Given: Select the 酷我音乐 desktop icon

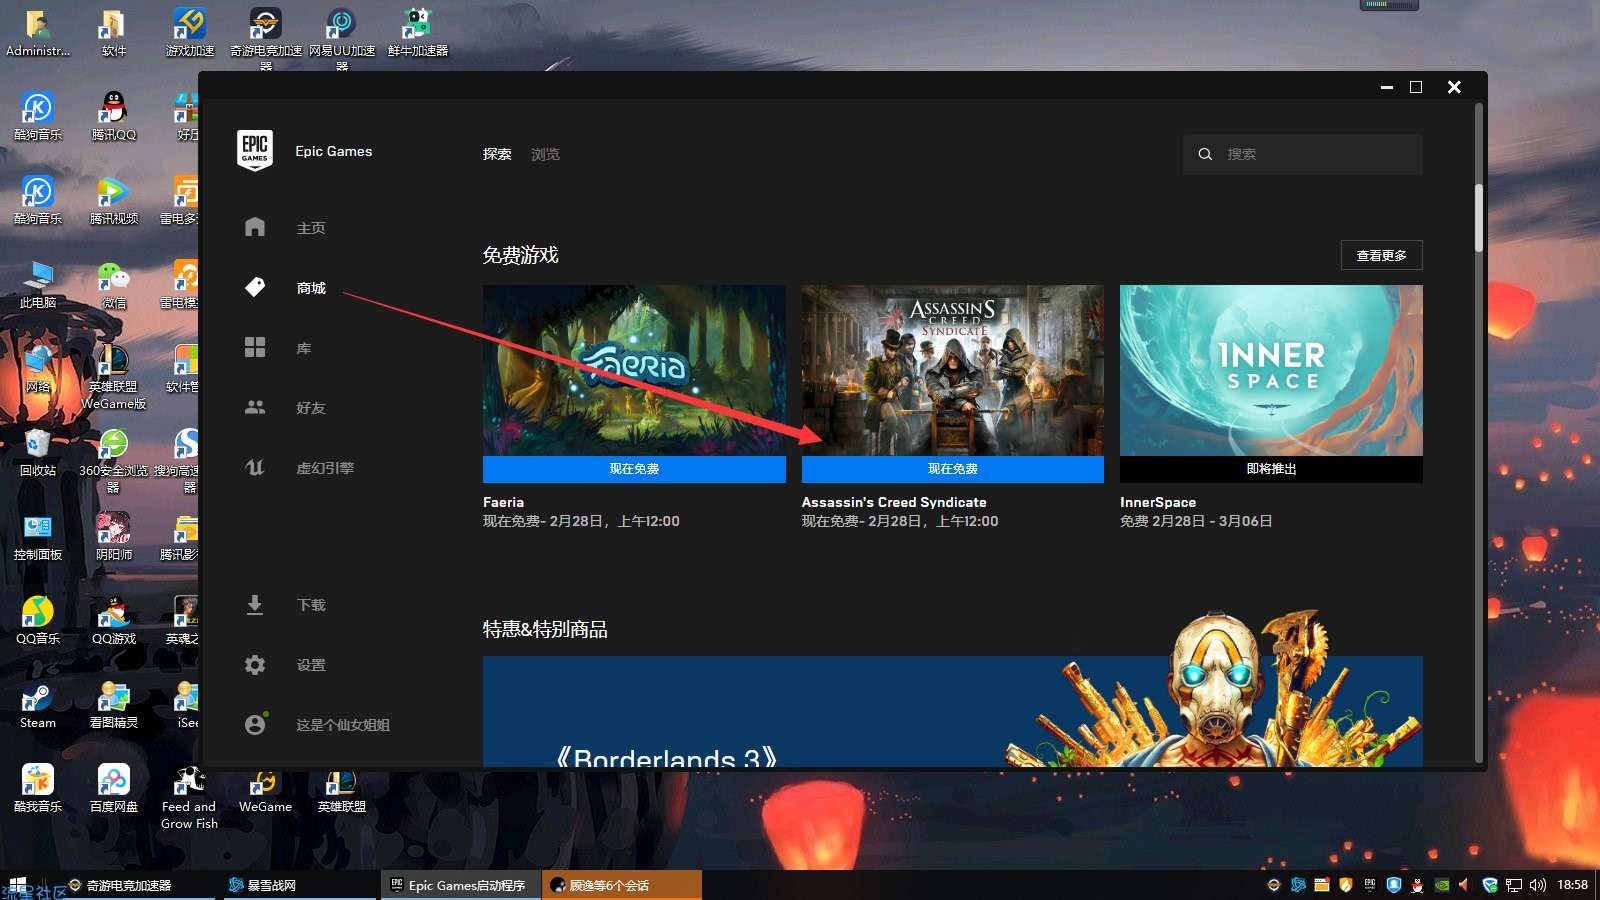Looking at the screenshot, I should (38, 788).
